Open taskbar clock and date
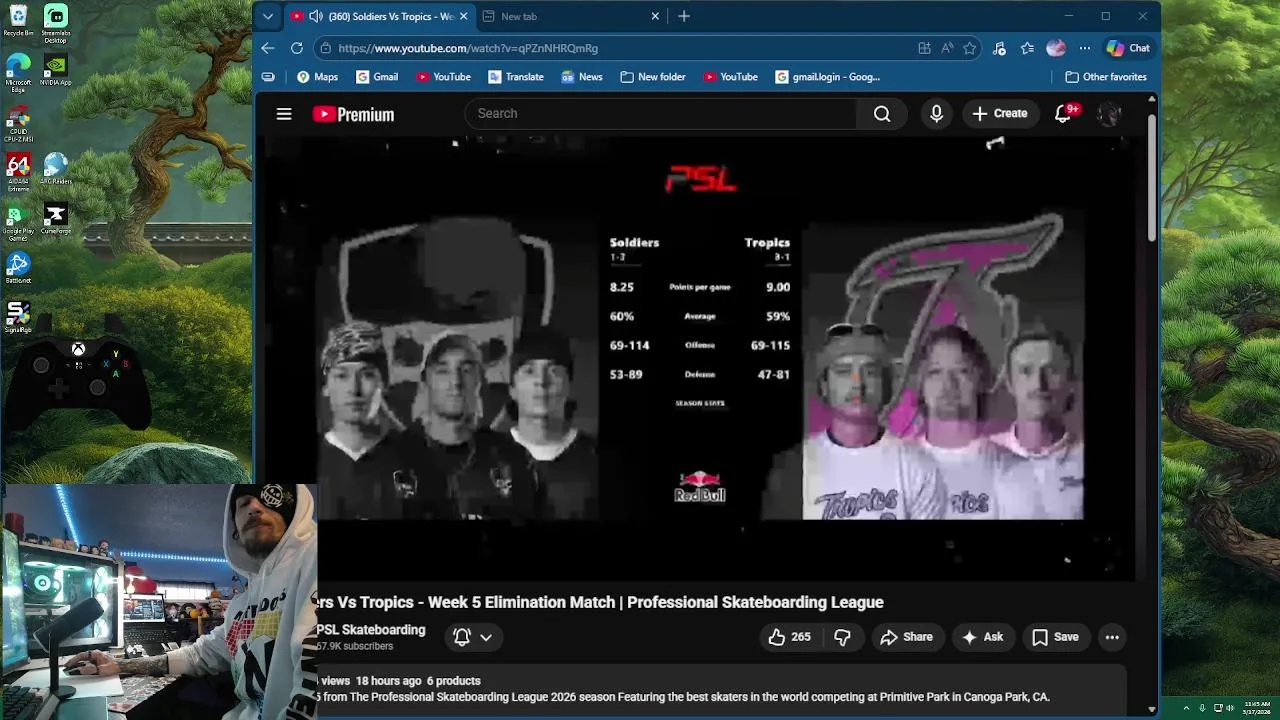The image size is (1280, 720). click(x=1259, y=708)
